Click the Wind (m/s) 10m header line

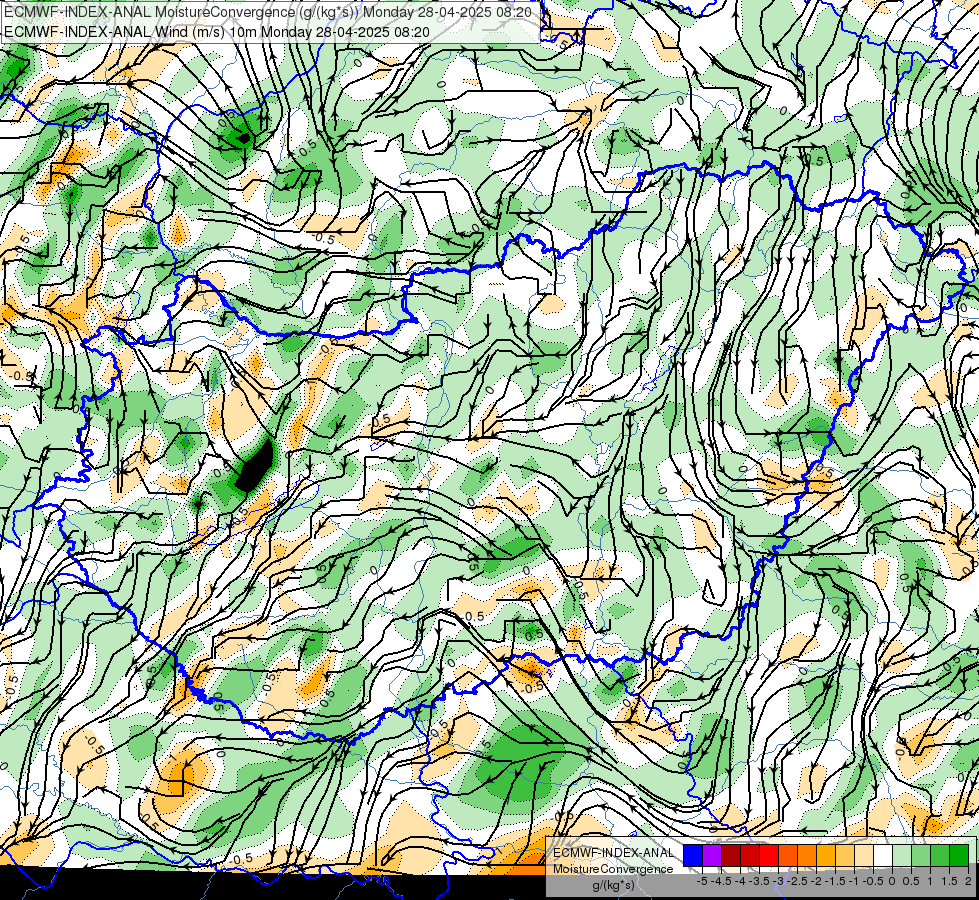pos(217,31)
